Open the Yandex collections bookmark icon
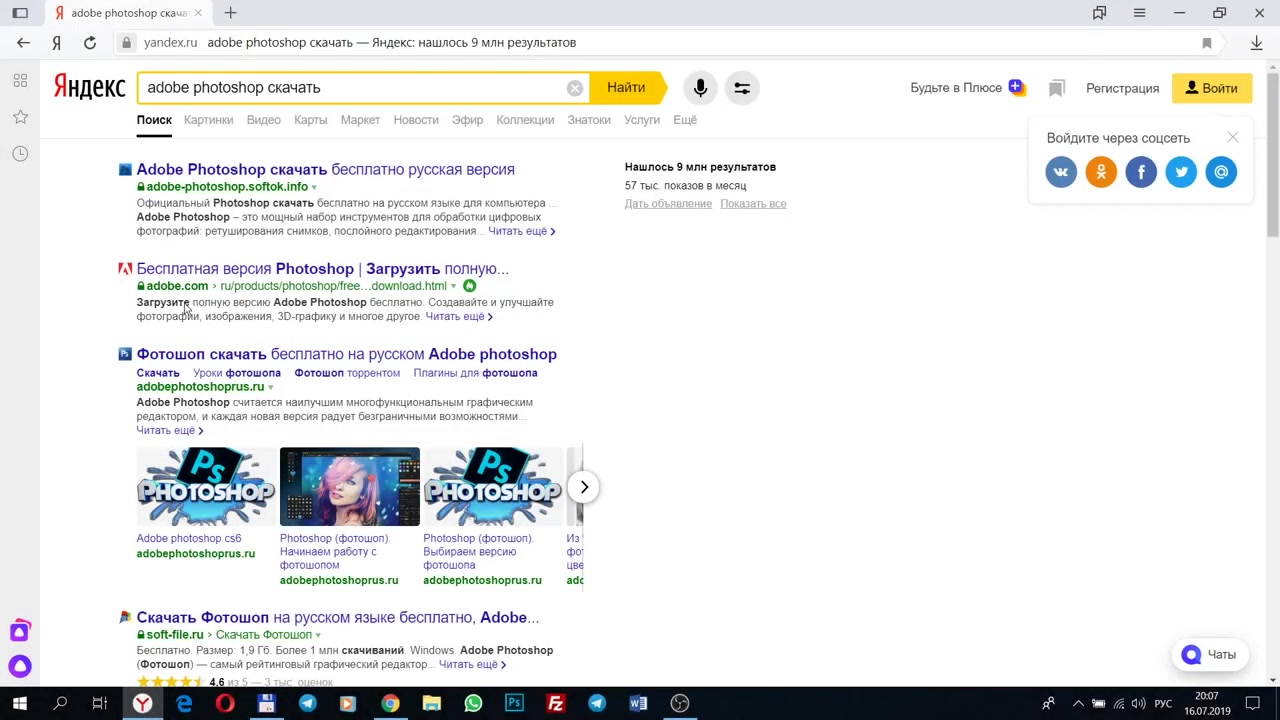The image size is (1280, 720). tap(1057, 88)
